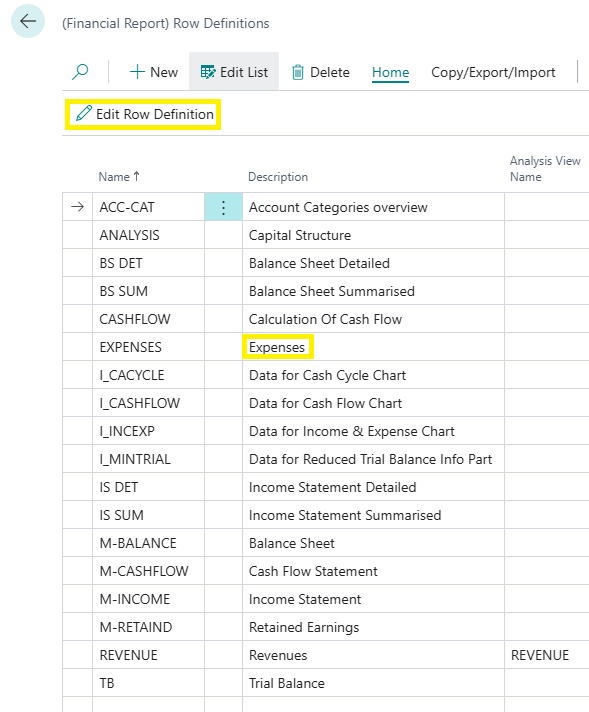
Task: Select the Expenses description cell
Action: click(x=373, y=347)
